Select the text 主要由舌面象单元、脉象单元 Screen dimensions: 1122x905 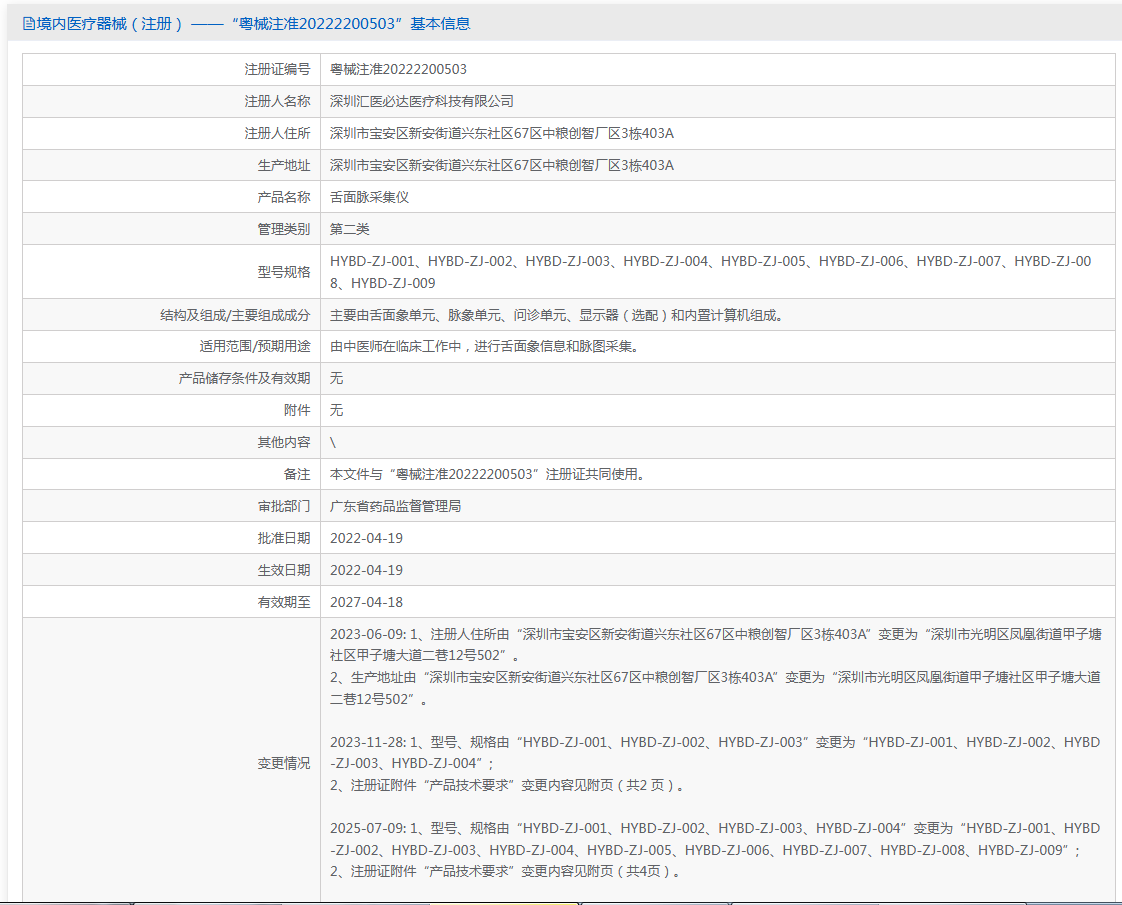pyautogui.click(x=415, y=315)
